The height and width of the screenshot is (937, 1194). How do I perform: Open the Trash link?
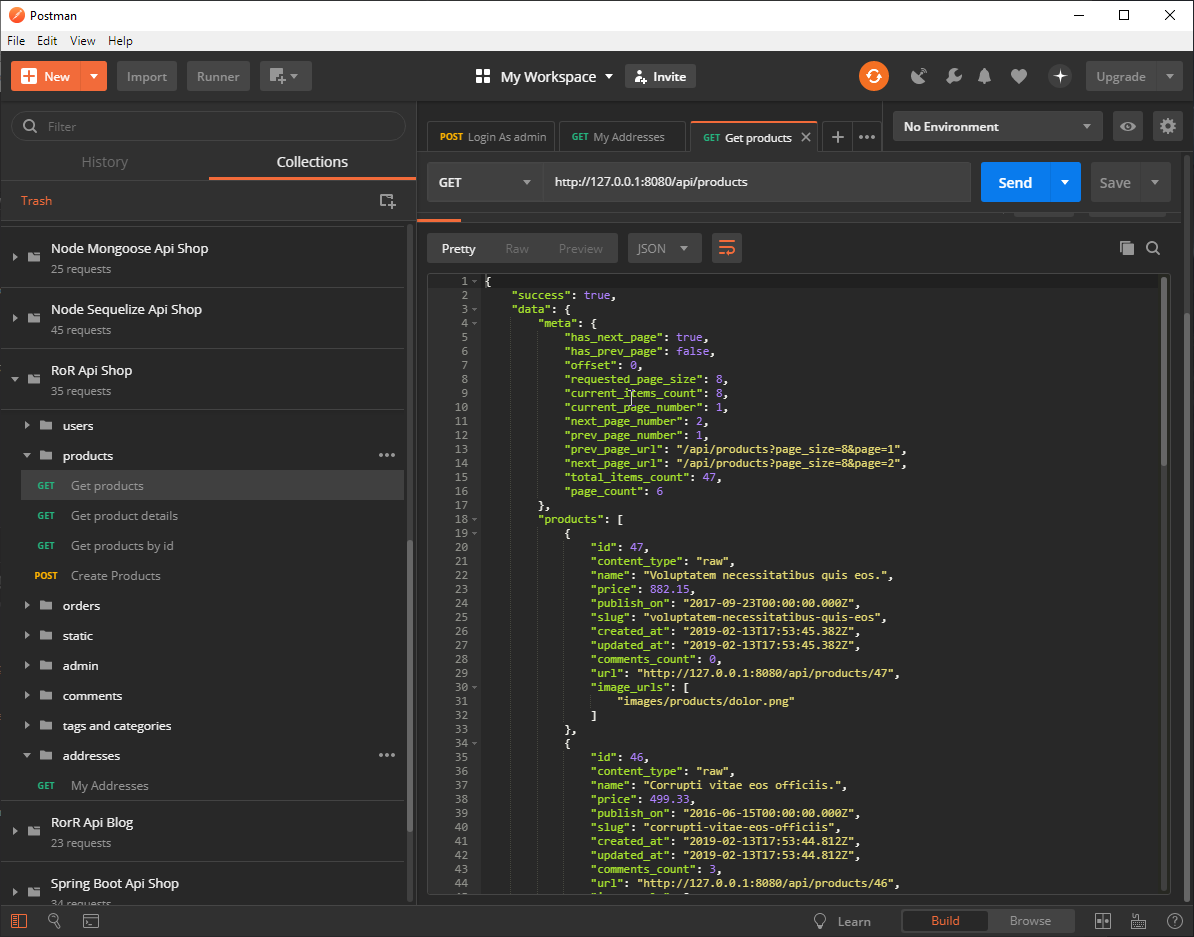click(37, 200)
